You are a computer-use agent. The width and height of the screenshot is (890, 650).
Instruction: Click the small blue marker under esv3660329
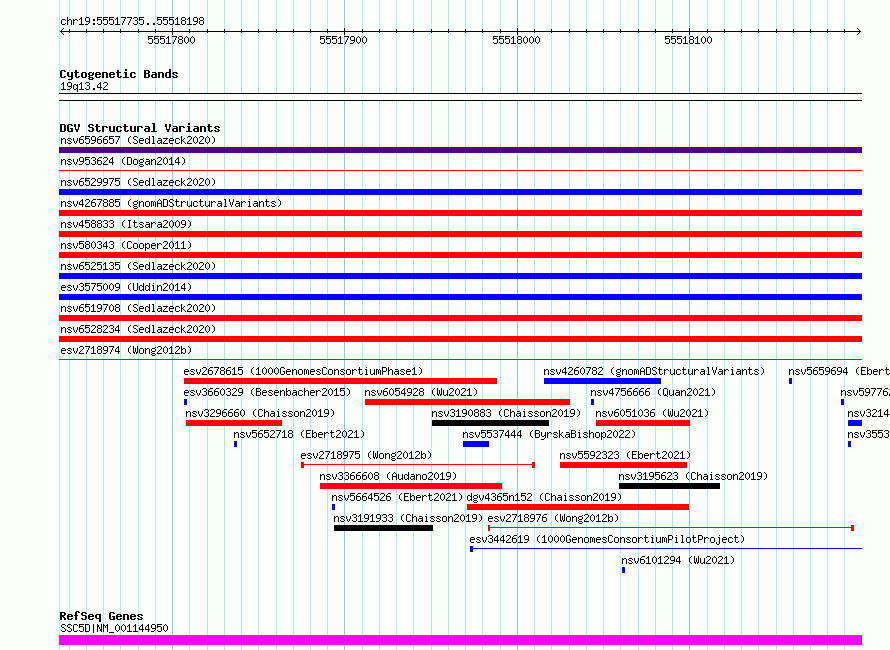(186, 402)
